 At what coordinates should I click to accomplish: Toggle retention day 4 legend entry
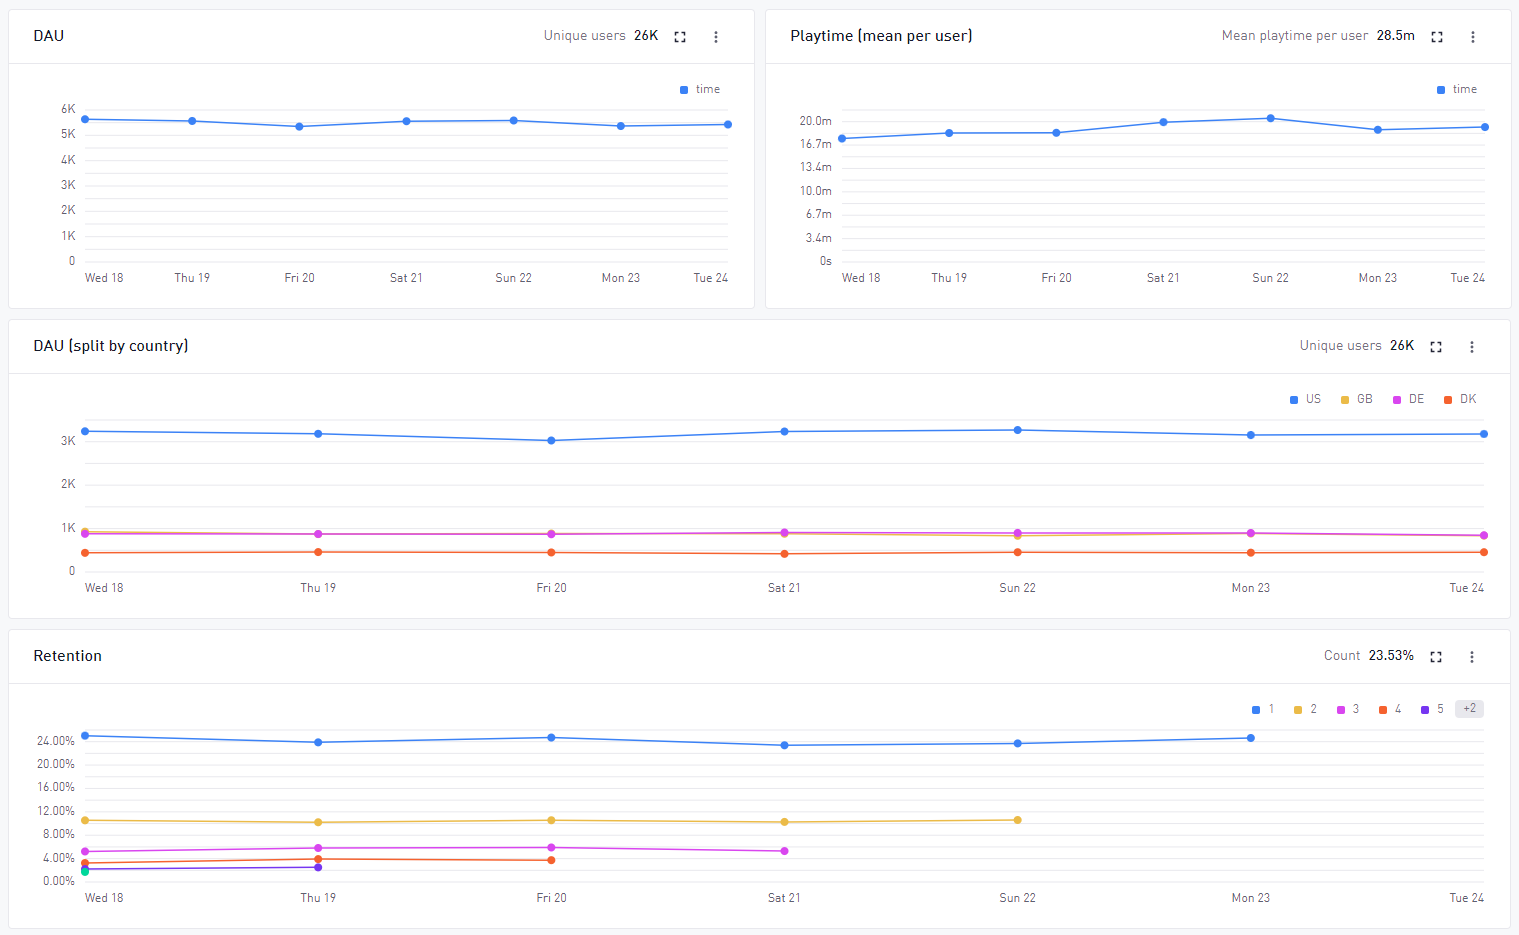1390,709
